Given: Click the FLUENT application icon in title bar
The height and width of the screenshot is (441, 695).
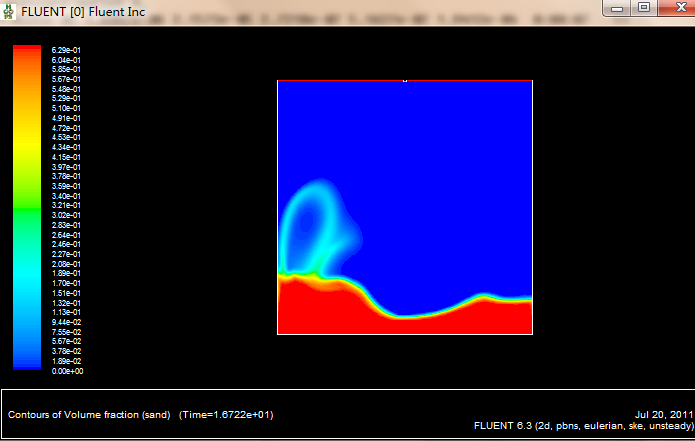Looking at the screenshot, I should (10, 10).
